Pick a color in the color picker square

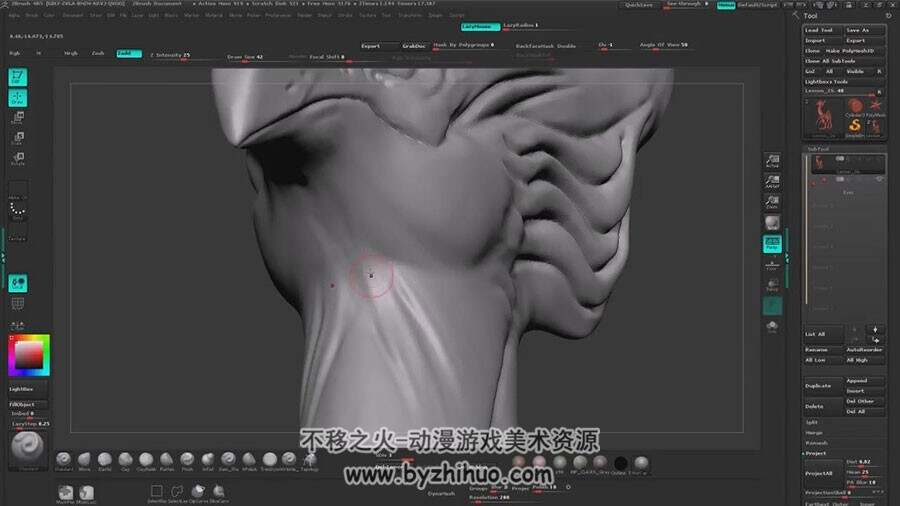coord(29,355)
